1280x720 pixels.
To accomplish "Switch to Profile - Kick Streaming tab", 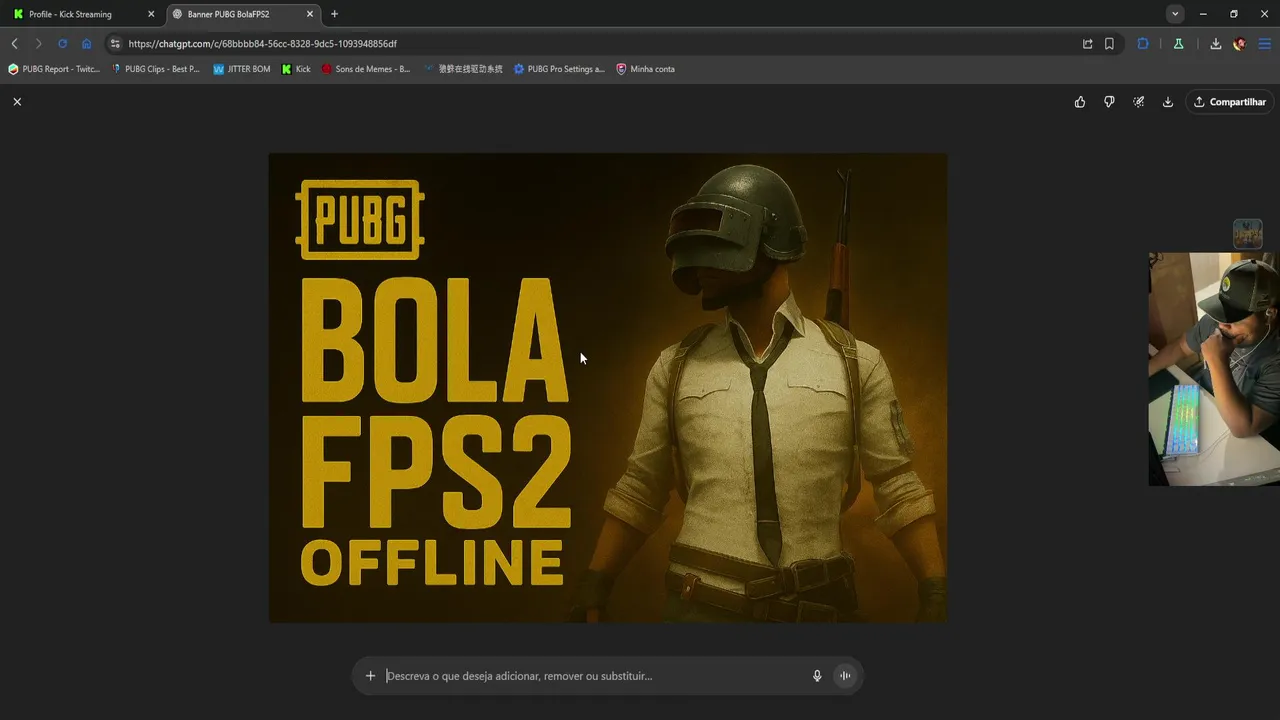I will [x=84, y=14].
